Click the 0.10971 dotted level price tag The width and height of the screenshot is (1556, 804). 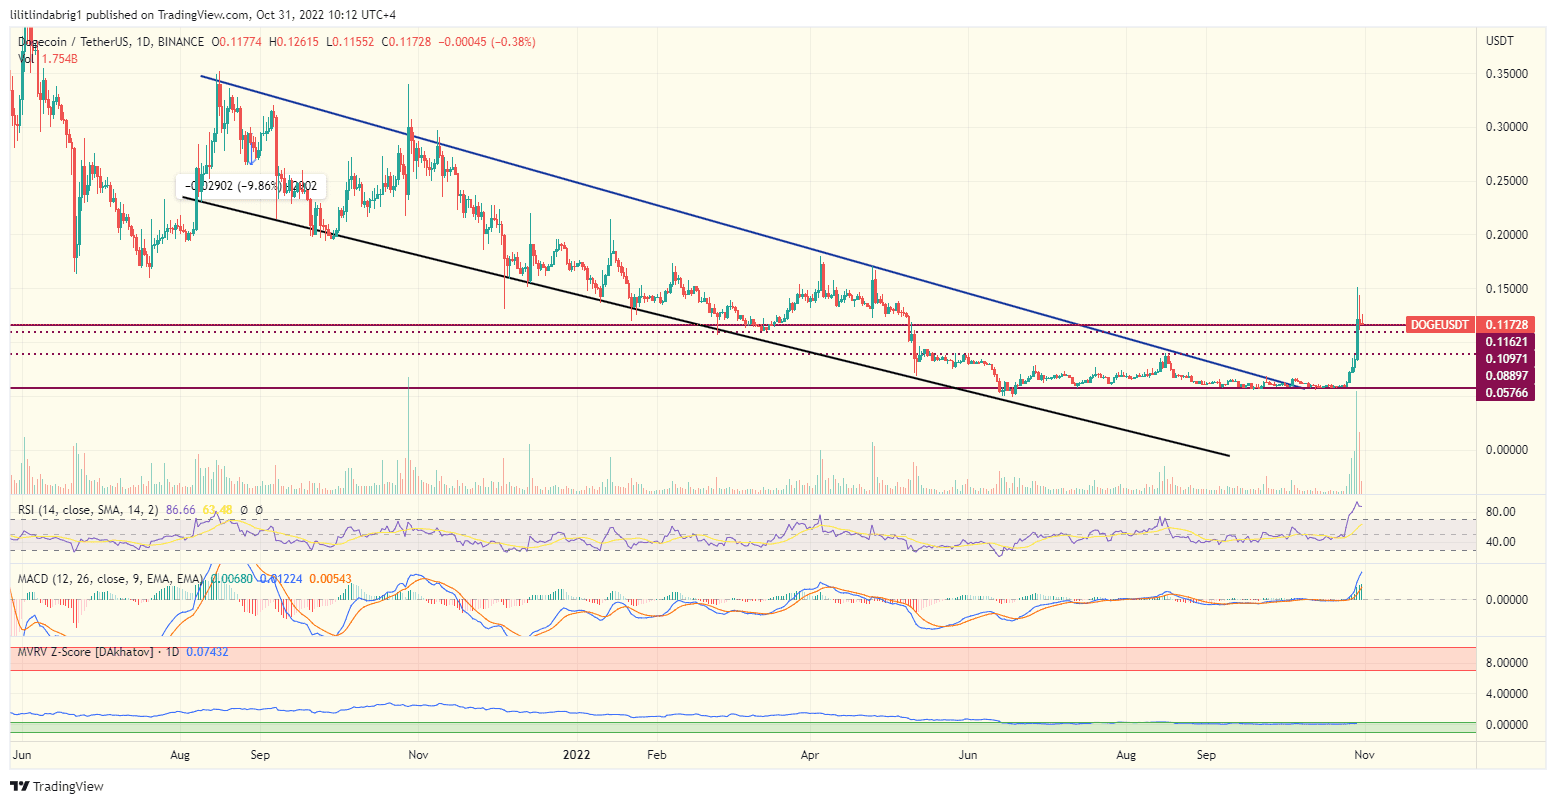tap(1505, 358)
